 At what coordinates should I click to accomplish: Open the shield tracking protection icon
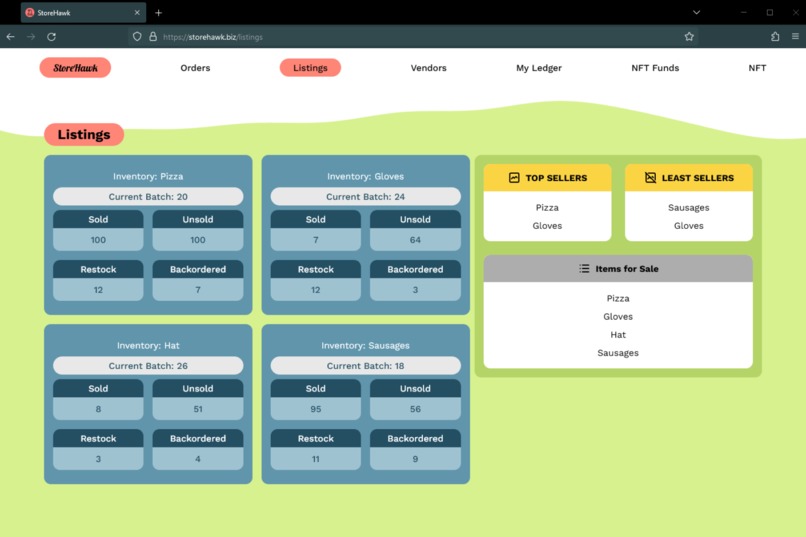coord(137,36)
